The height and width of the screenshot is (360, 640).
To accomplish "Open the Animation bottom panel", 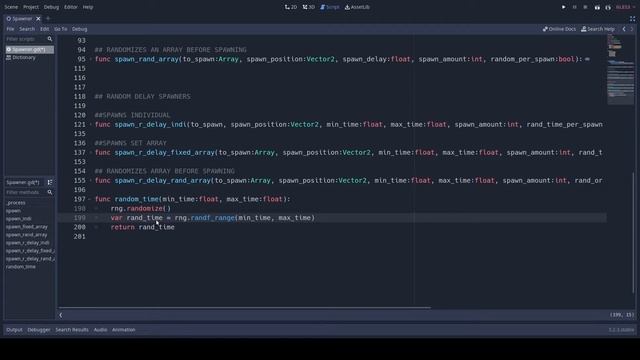I will tap(124, 330).
